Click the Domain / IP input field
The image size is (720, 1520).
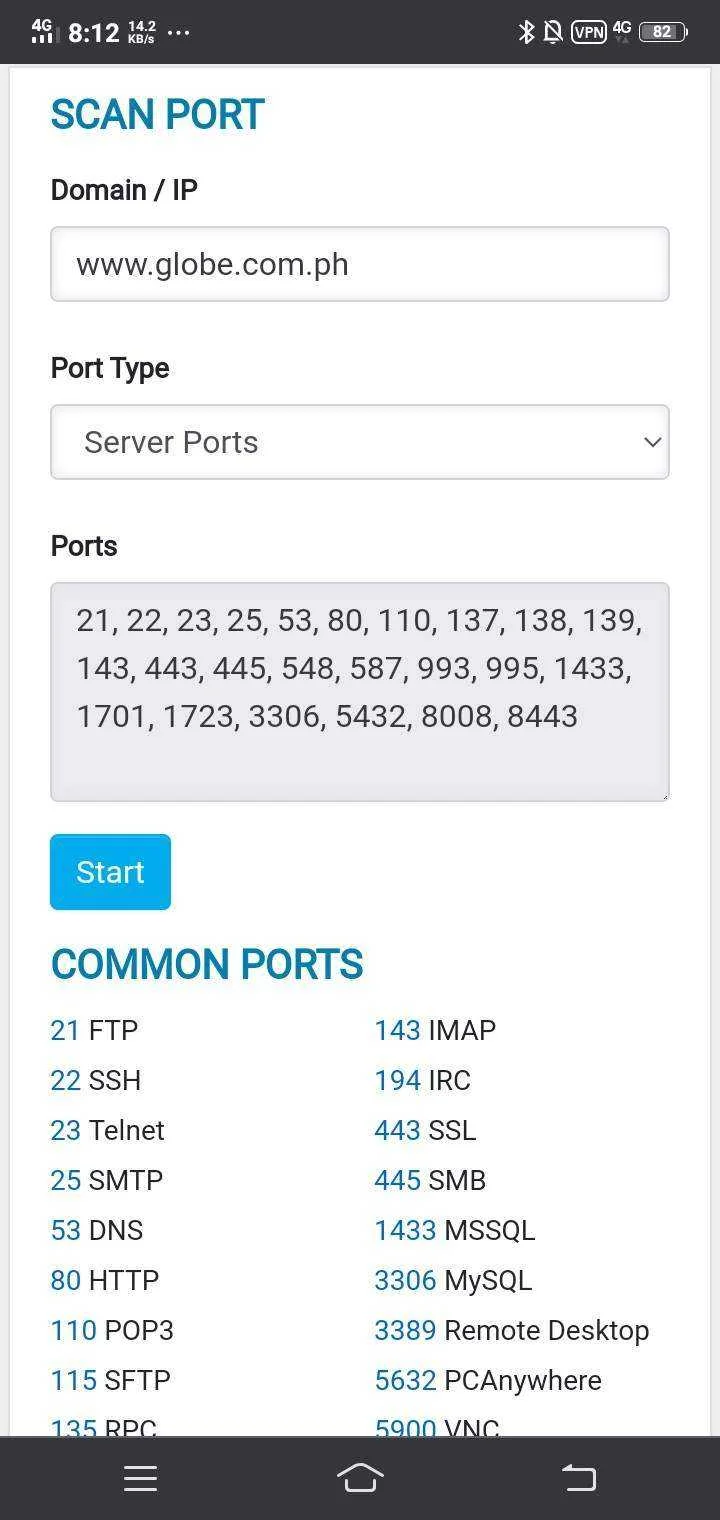pyautogui.click(x=360, y=264)
